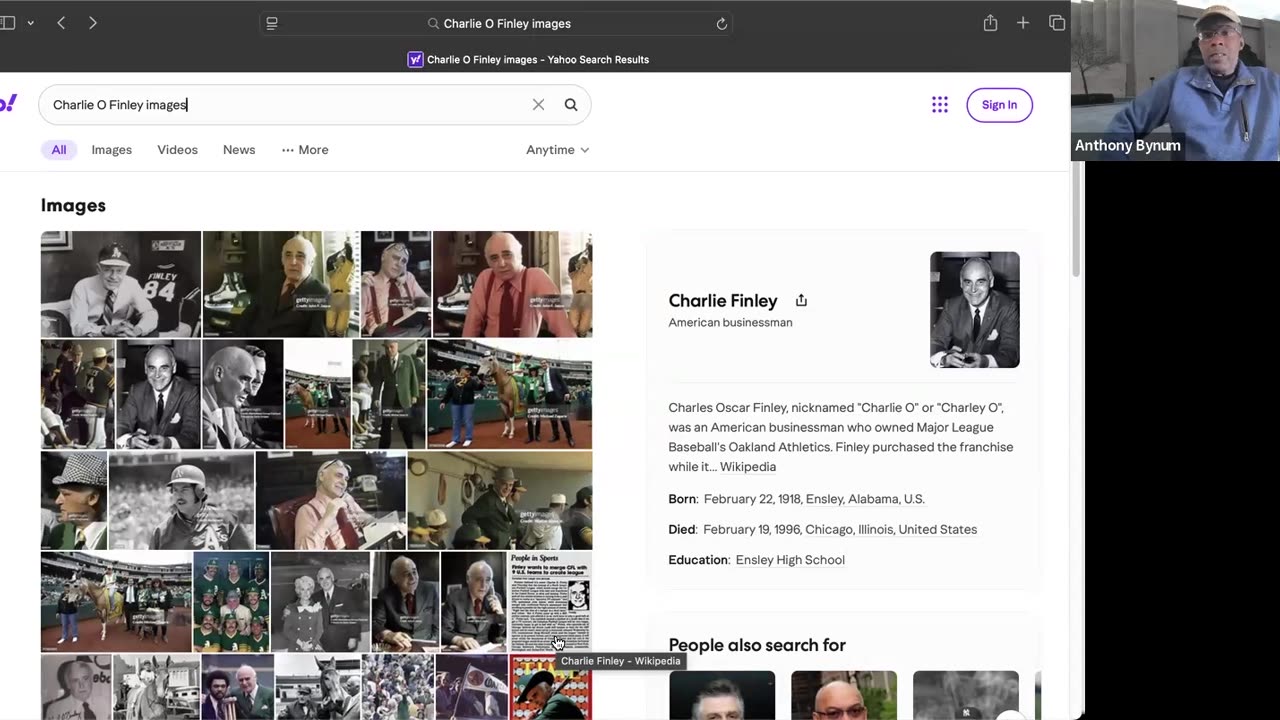The image size is (1280, 720).
Task: Open a new browser tab
Action: (1023, 23)
